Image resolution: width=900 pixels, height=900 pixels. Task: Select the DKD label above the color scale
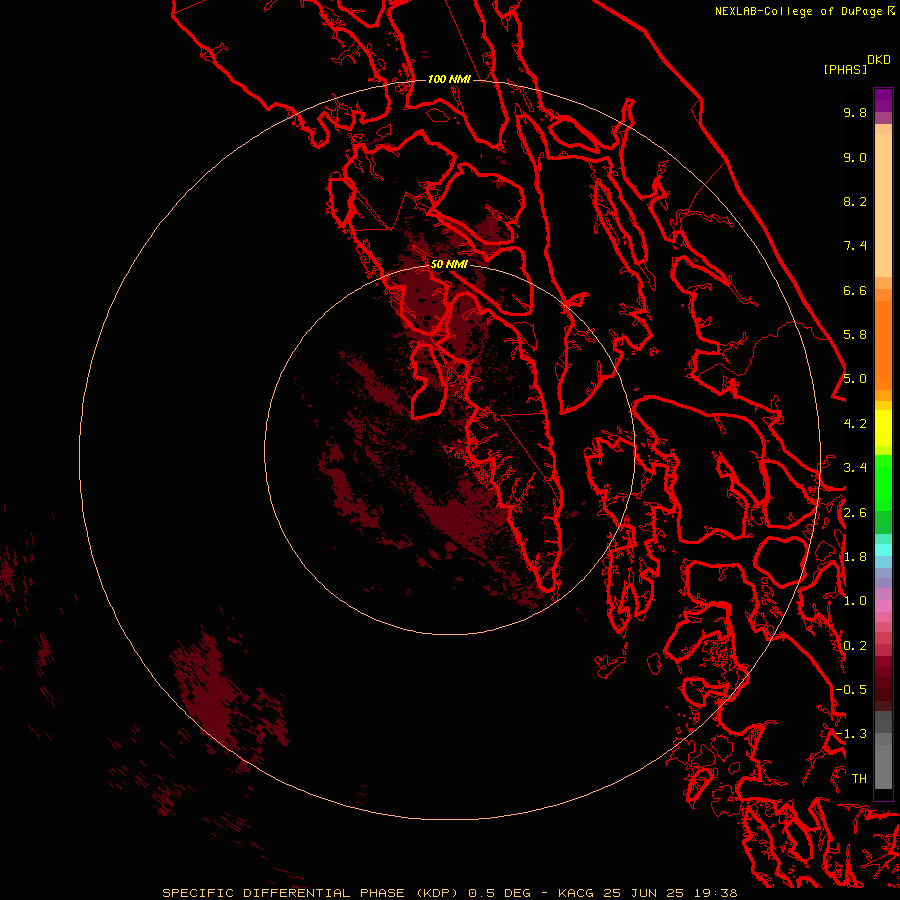879,60
